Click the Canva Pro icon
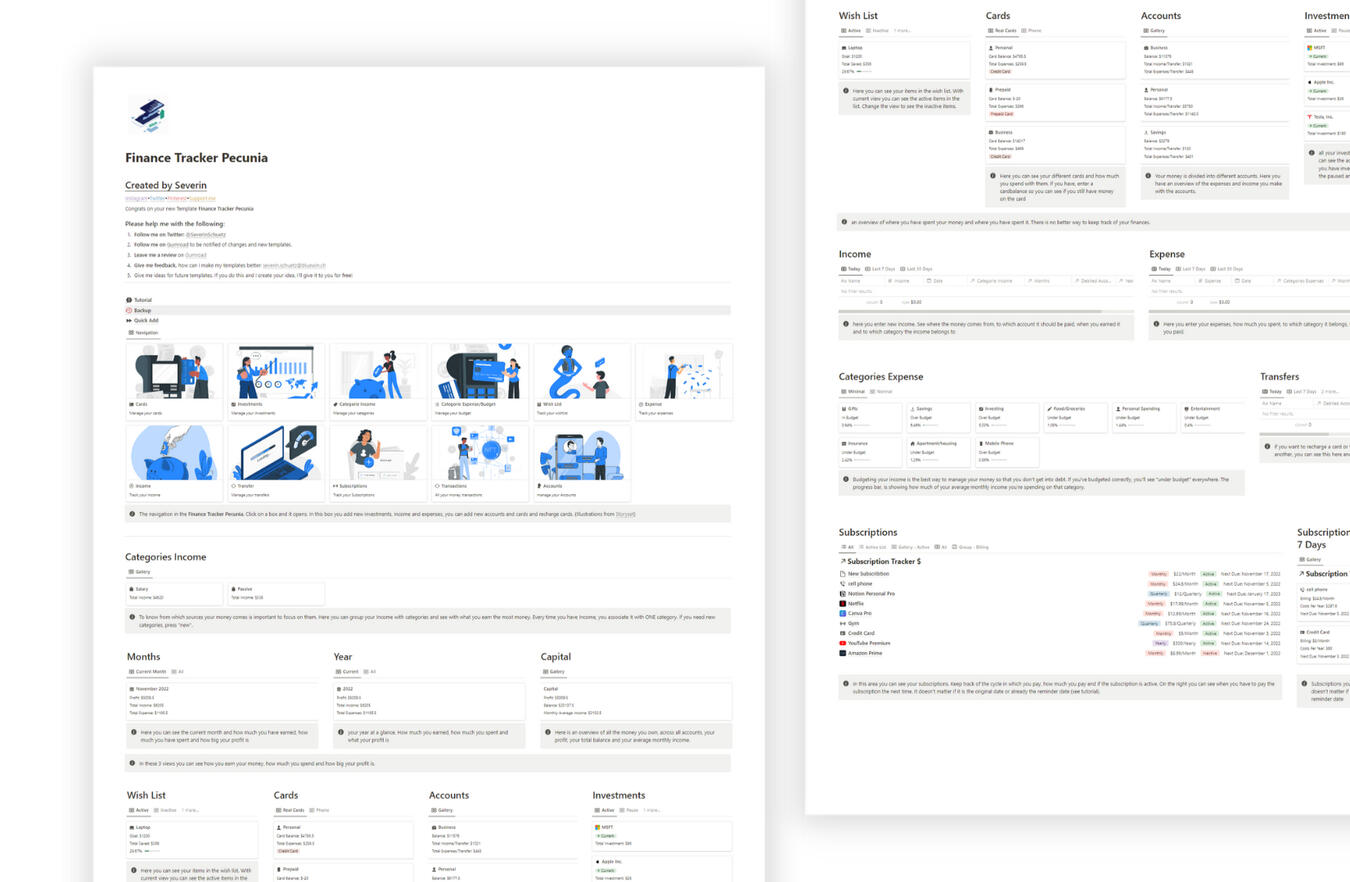 [x=843, y=613]
